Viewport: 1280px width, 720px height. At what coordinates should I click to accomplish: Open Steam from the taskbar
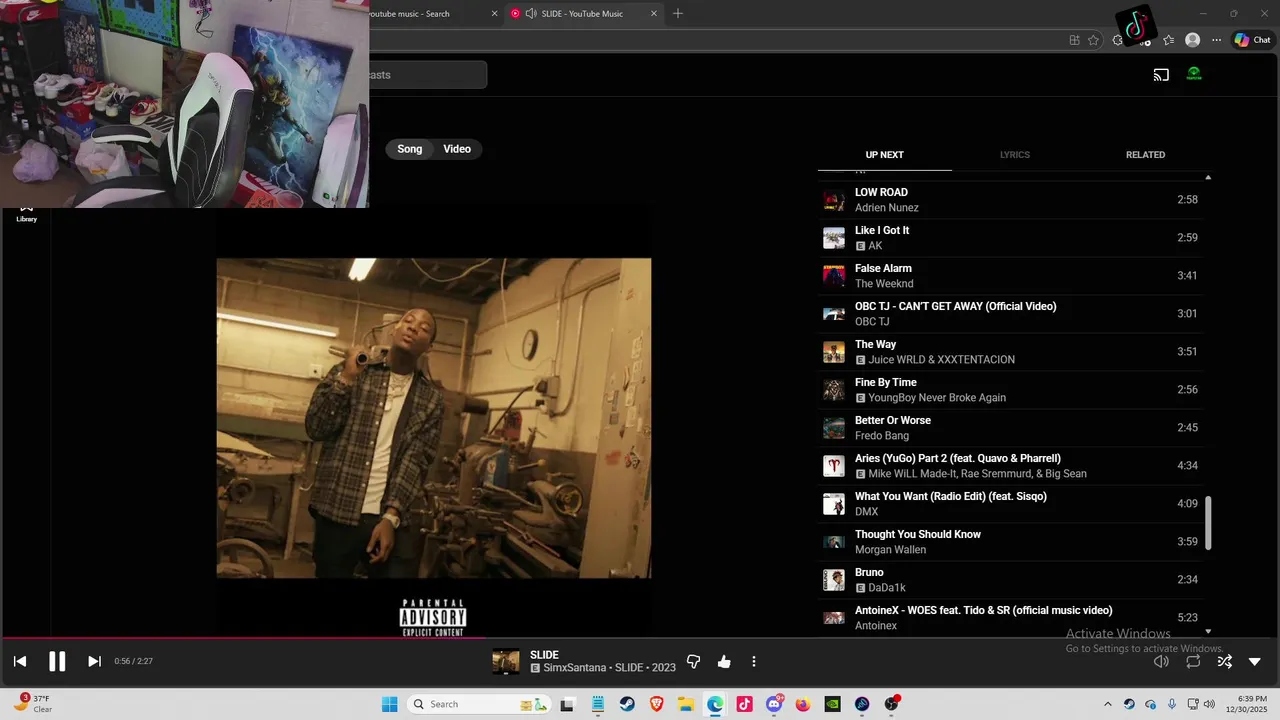point(627,704)
